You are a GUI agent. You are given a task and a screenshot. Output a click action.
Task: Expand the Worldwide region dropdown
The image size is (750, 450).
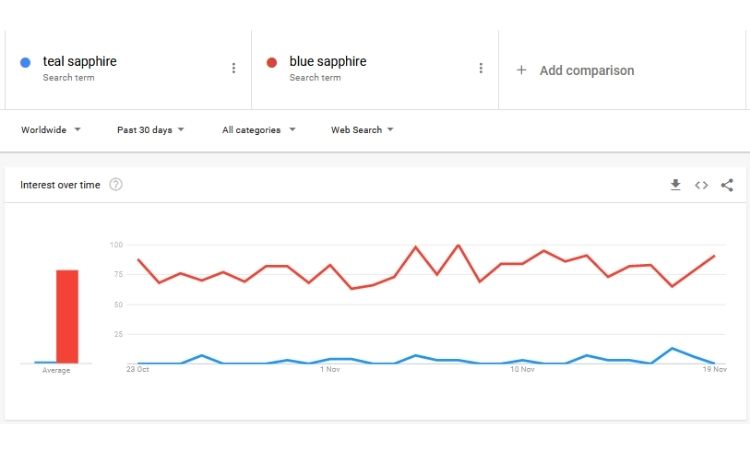pyautogui.click(x=51, y=130)
